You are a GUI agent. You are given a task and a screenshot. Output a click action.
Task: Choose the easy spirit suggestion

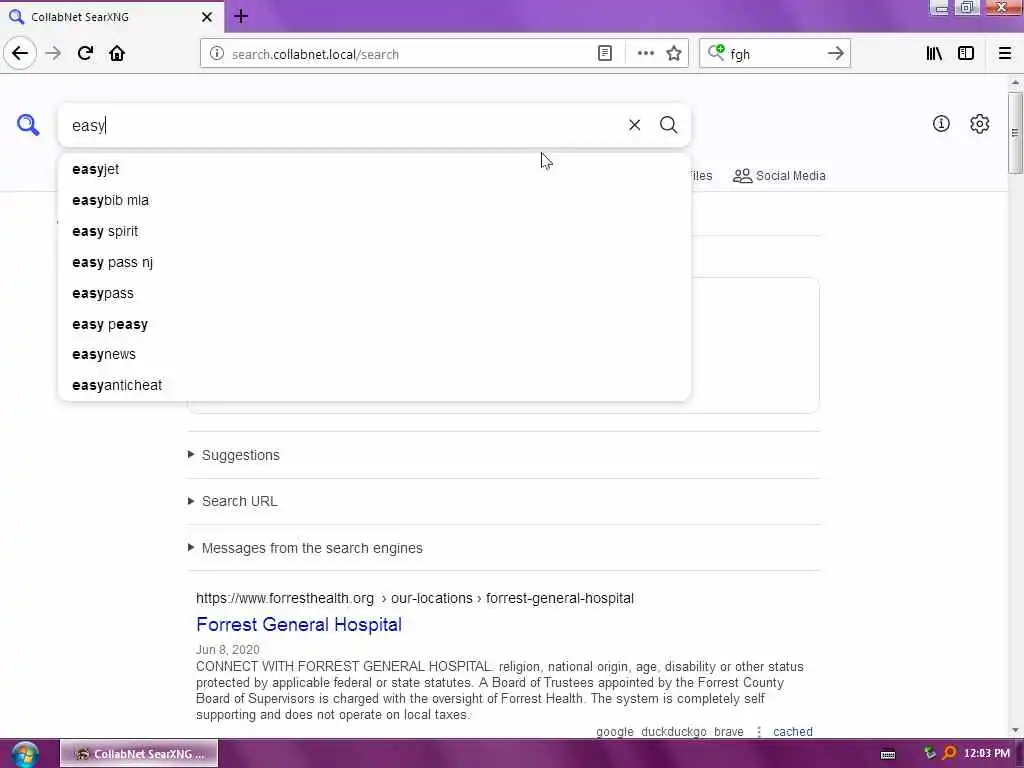tap(374, 231)
